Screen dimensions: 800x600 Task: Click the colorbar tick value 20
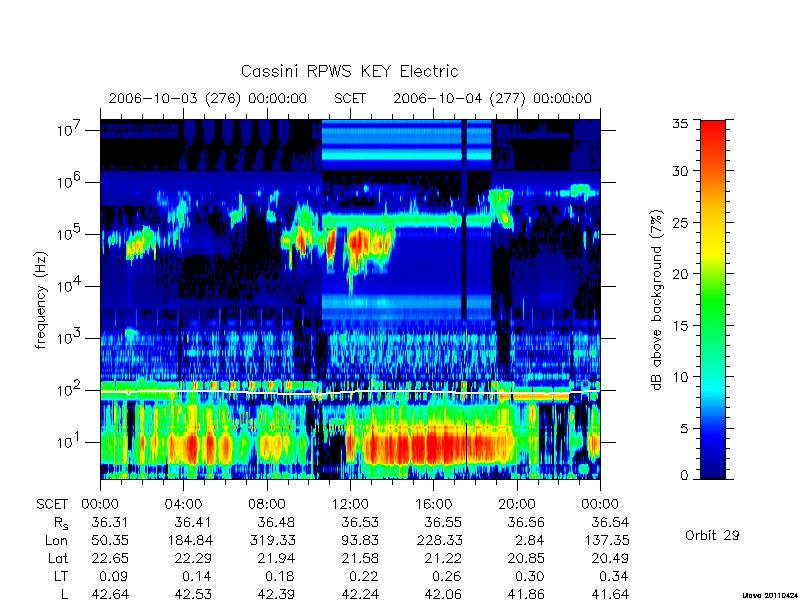[x=680, y=274]
